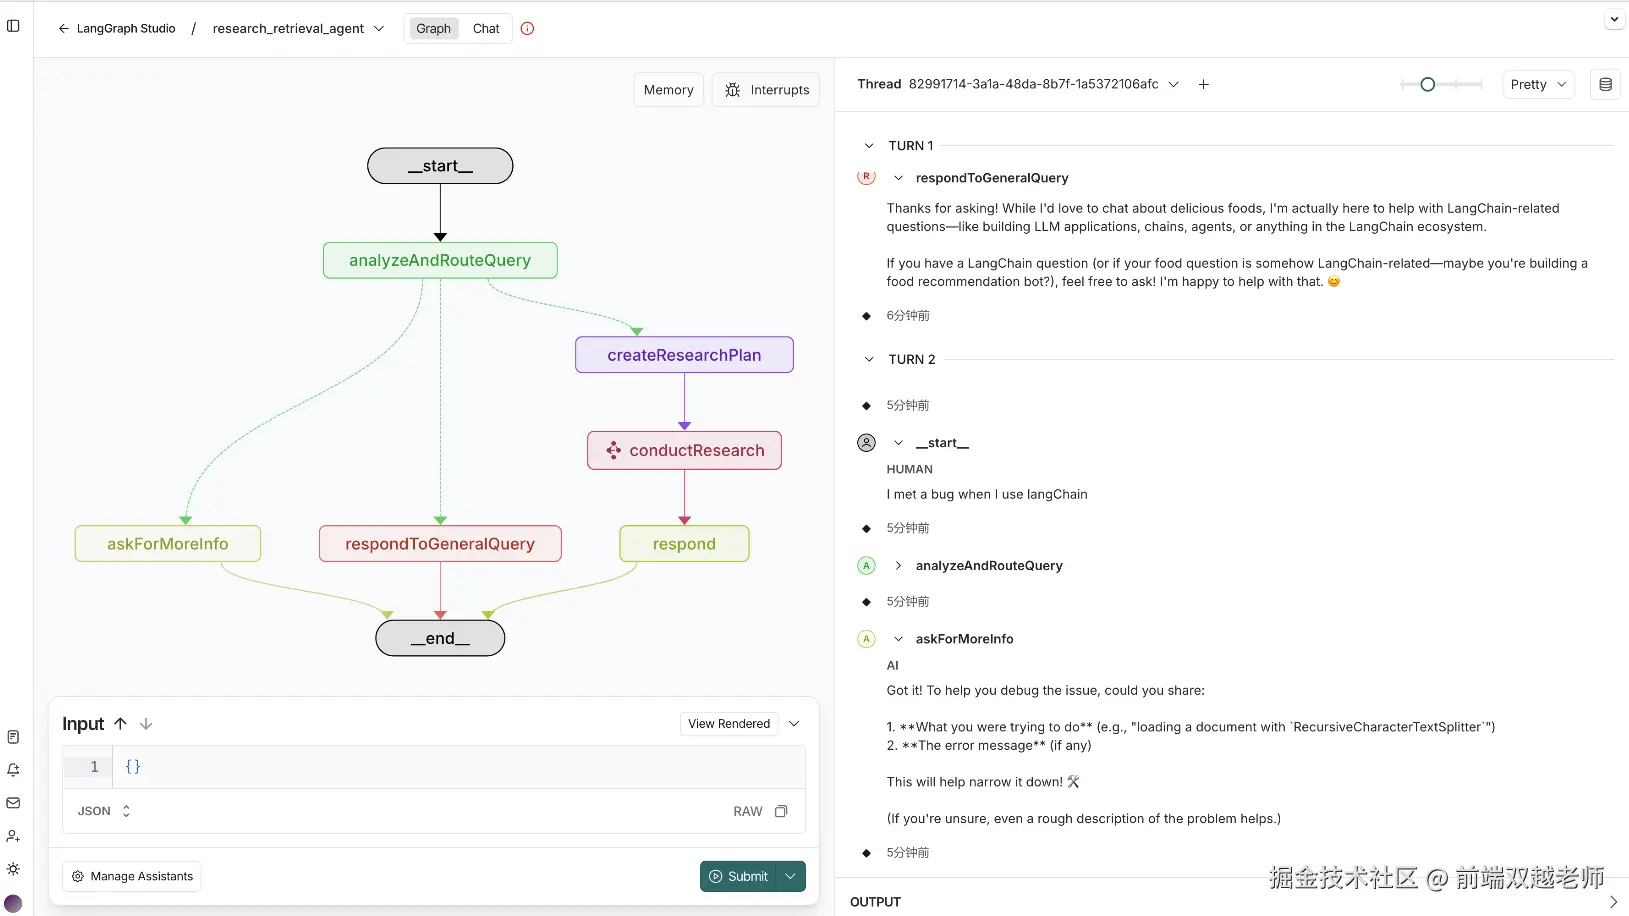Open the notification bell icon in sidebar
The height and width of the screenshot is (916, 1629).
coord(13,770)
